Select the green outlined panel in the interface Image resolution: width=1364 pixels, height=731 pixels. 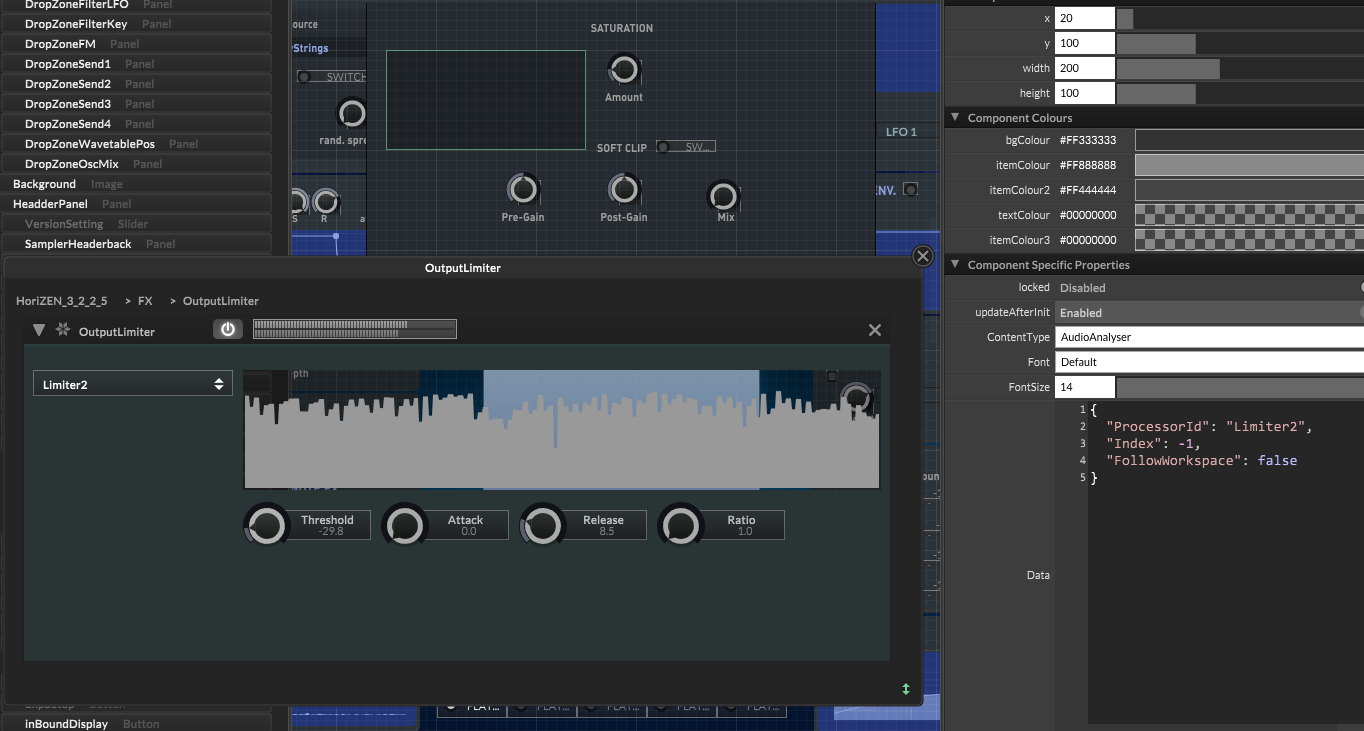pyautogui.click(x=486, y=100)
